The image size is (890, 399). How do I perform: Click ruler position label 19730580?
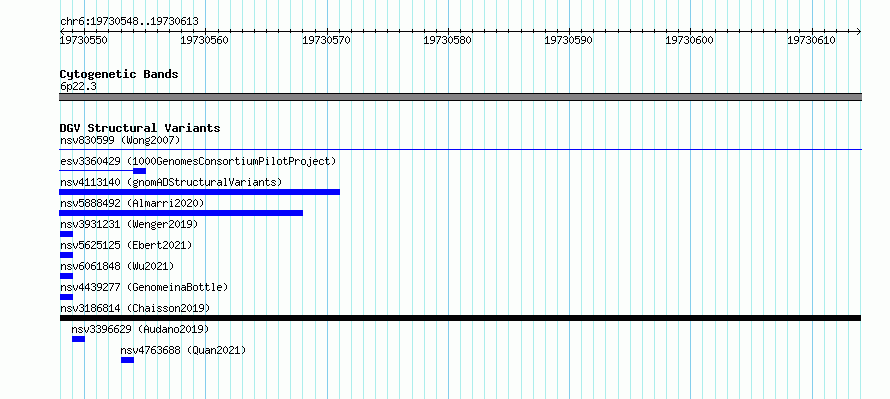click(448, 40)
